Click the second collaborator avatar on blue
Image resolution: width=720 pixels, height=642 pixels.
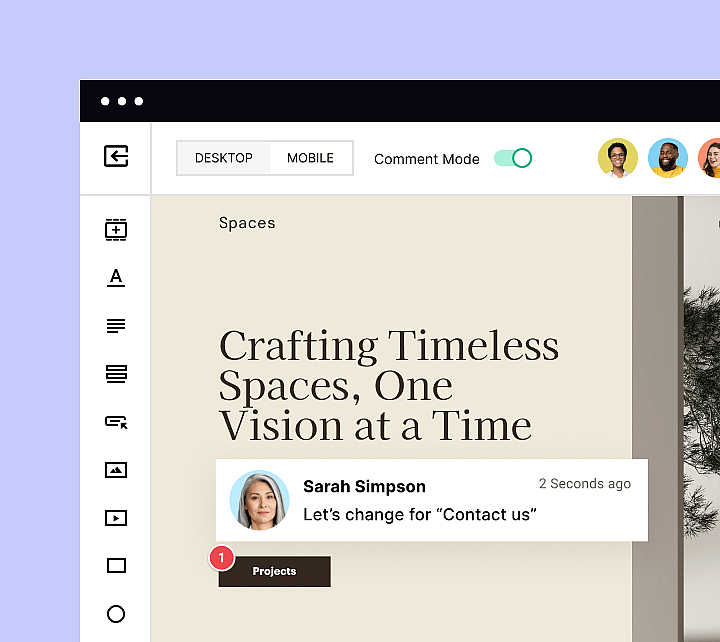[x=667, y=158]
